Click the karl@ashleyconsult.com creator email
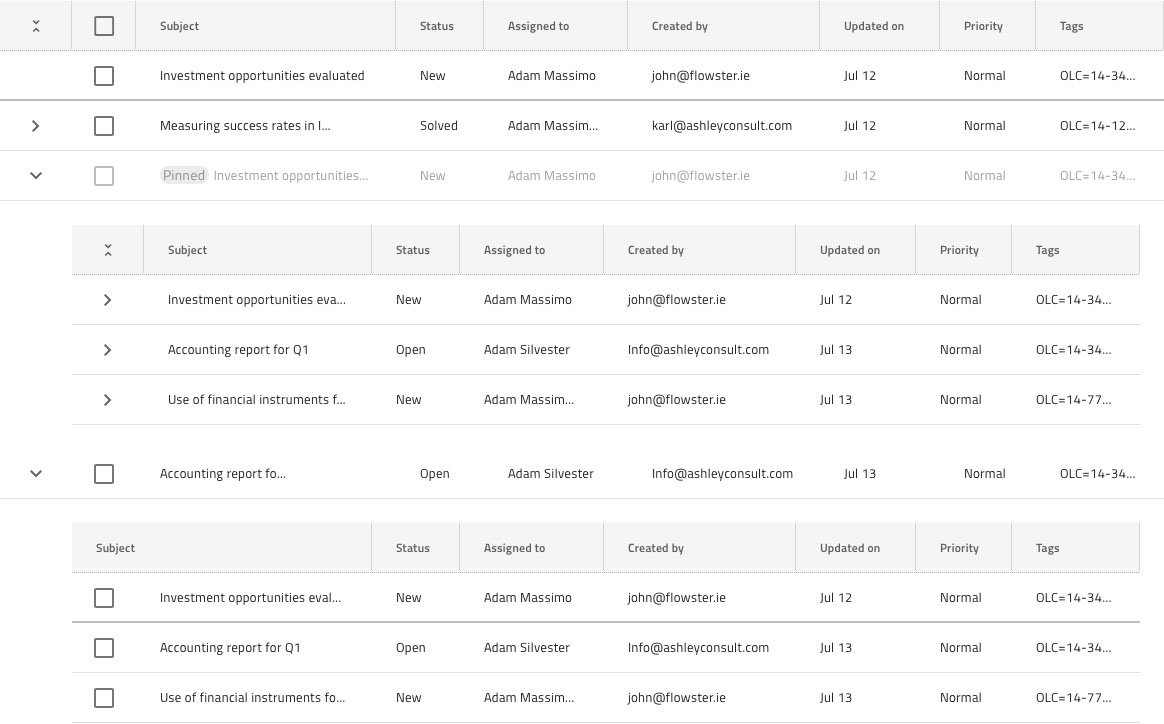This screenshot has height=724, width=1164. [722, 126]
